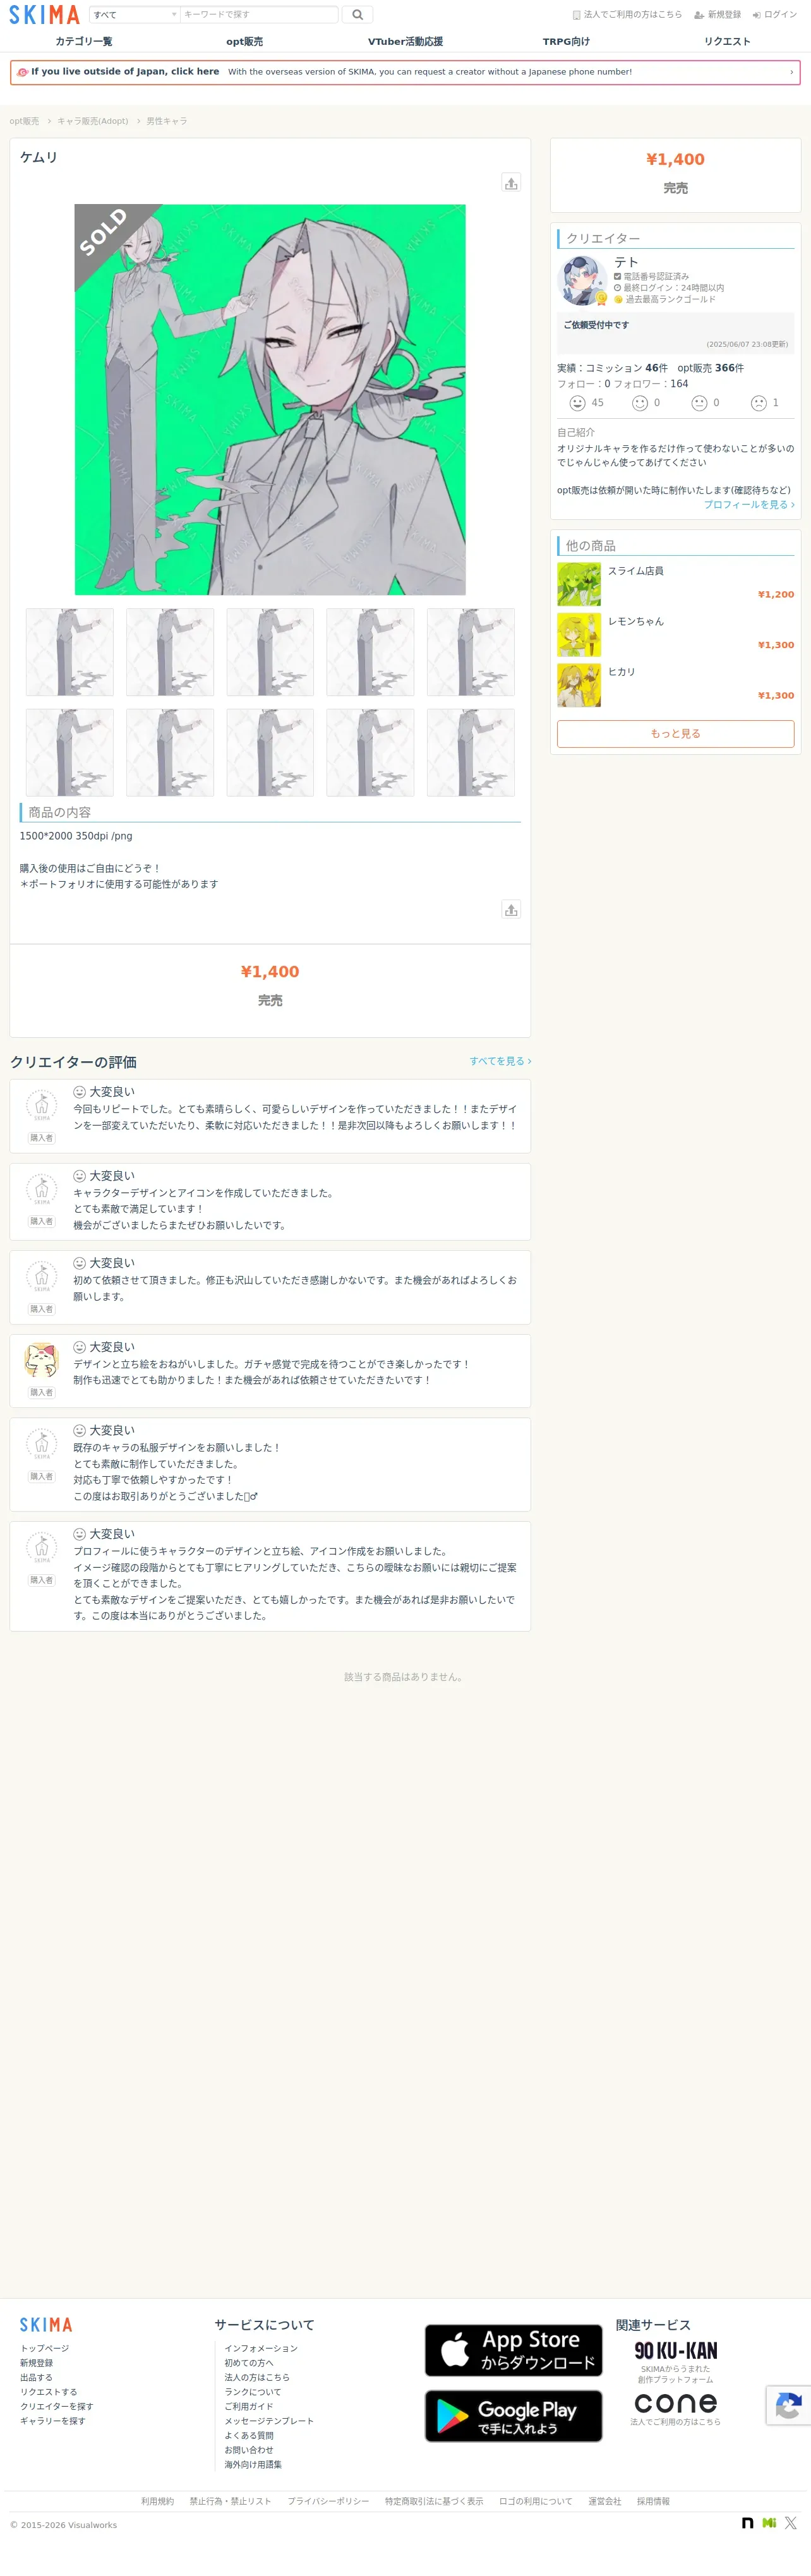Click the share icon below the description
Image resolution: width=811 pixels, height=2576 pixels.
(511, 910)
